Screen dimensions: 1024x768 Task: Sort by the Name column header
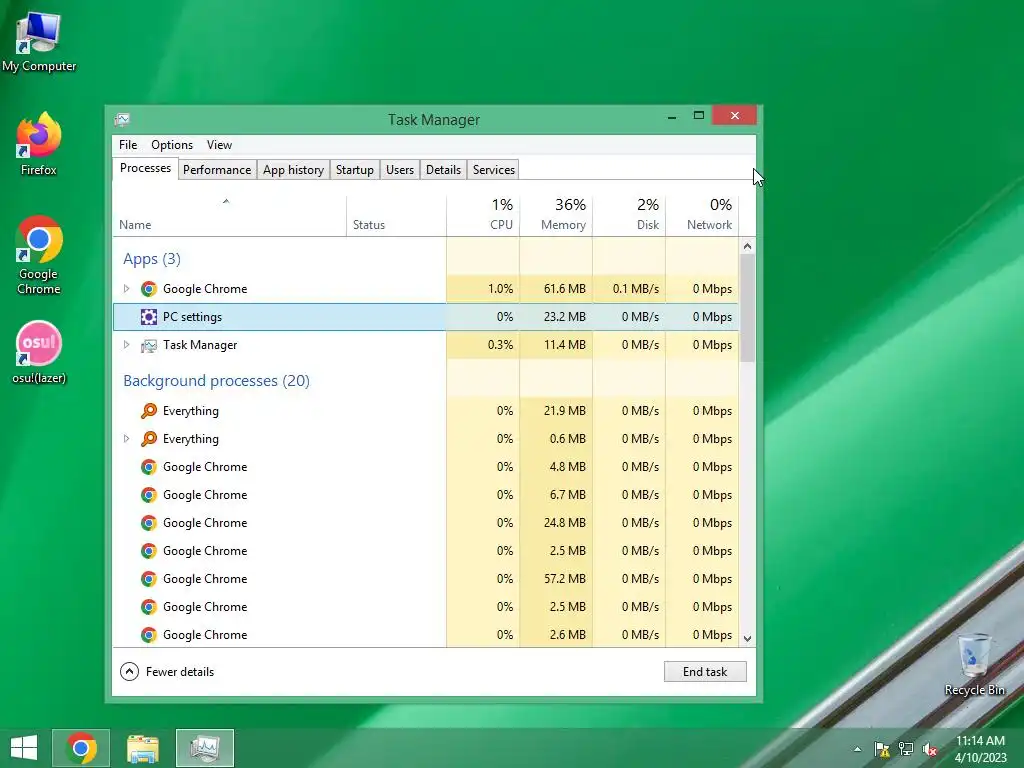(x=229, y=216)
